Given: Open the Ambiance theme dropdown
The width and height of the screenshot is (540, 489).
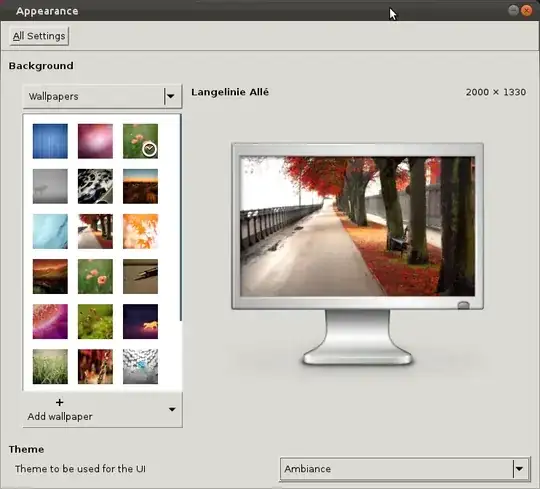Looking at the screenshot, I should (405, 469).
